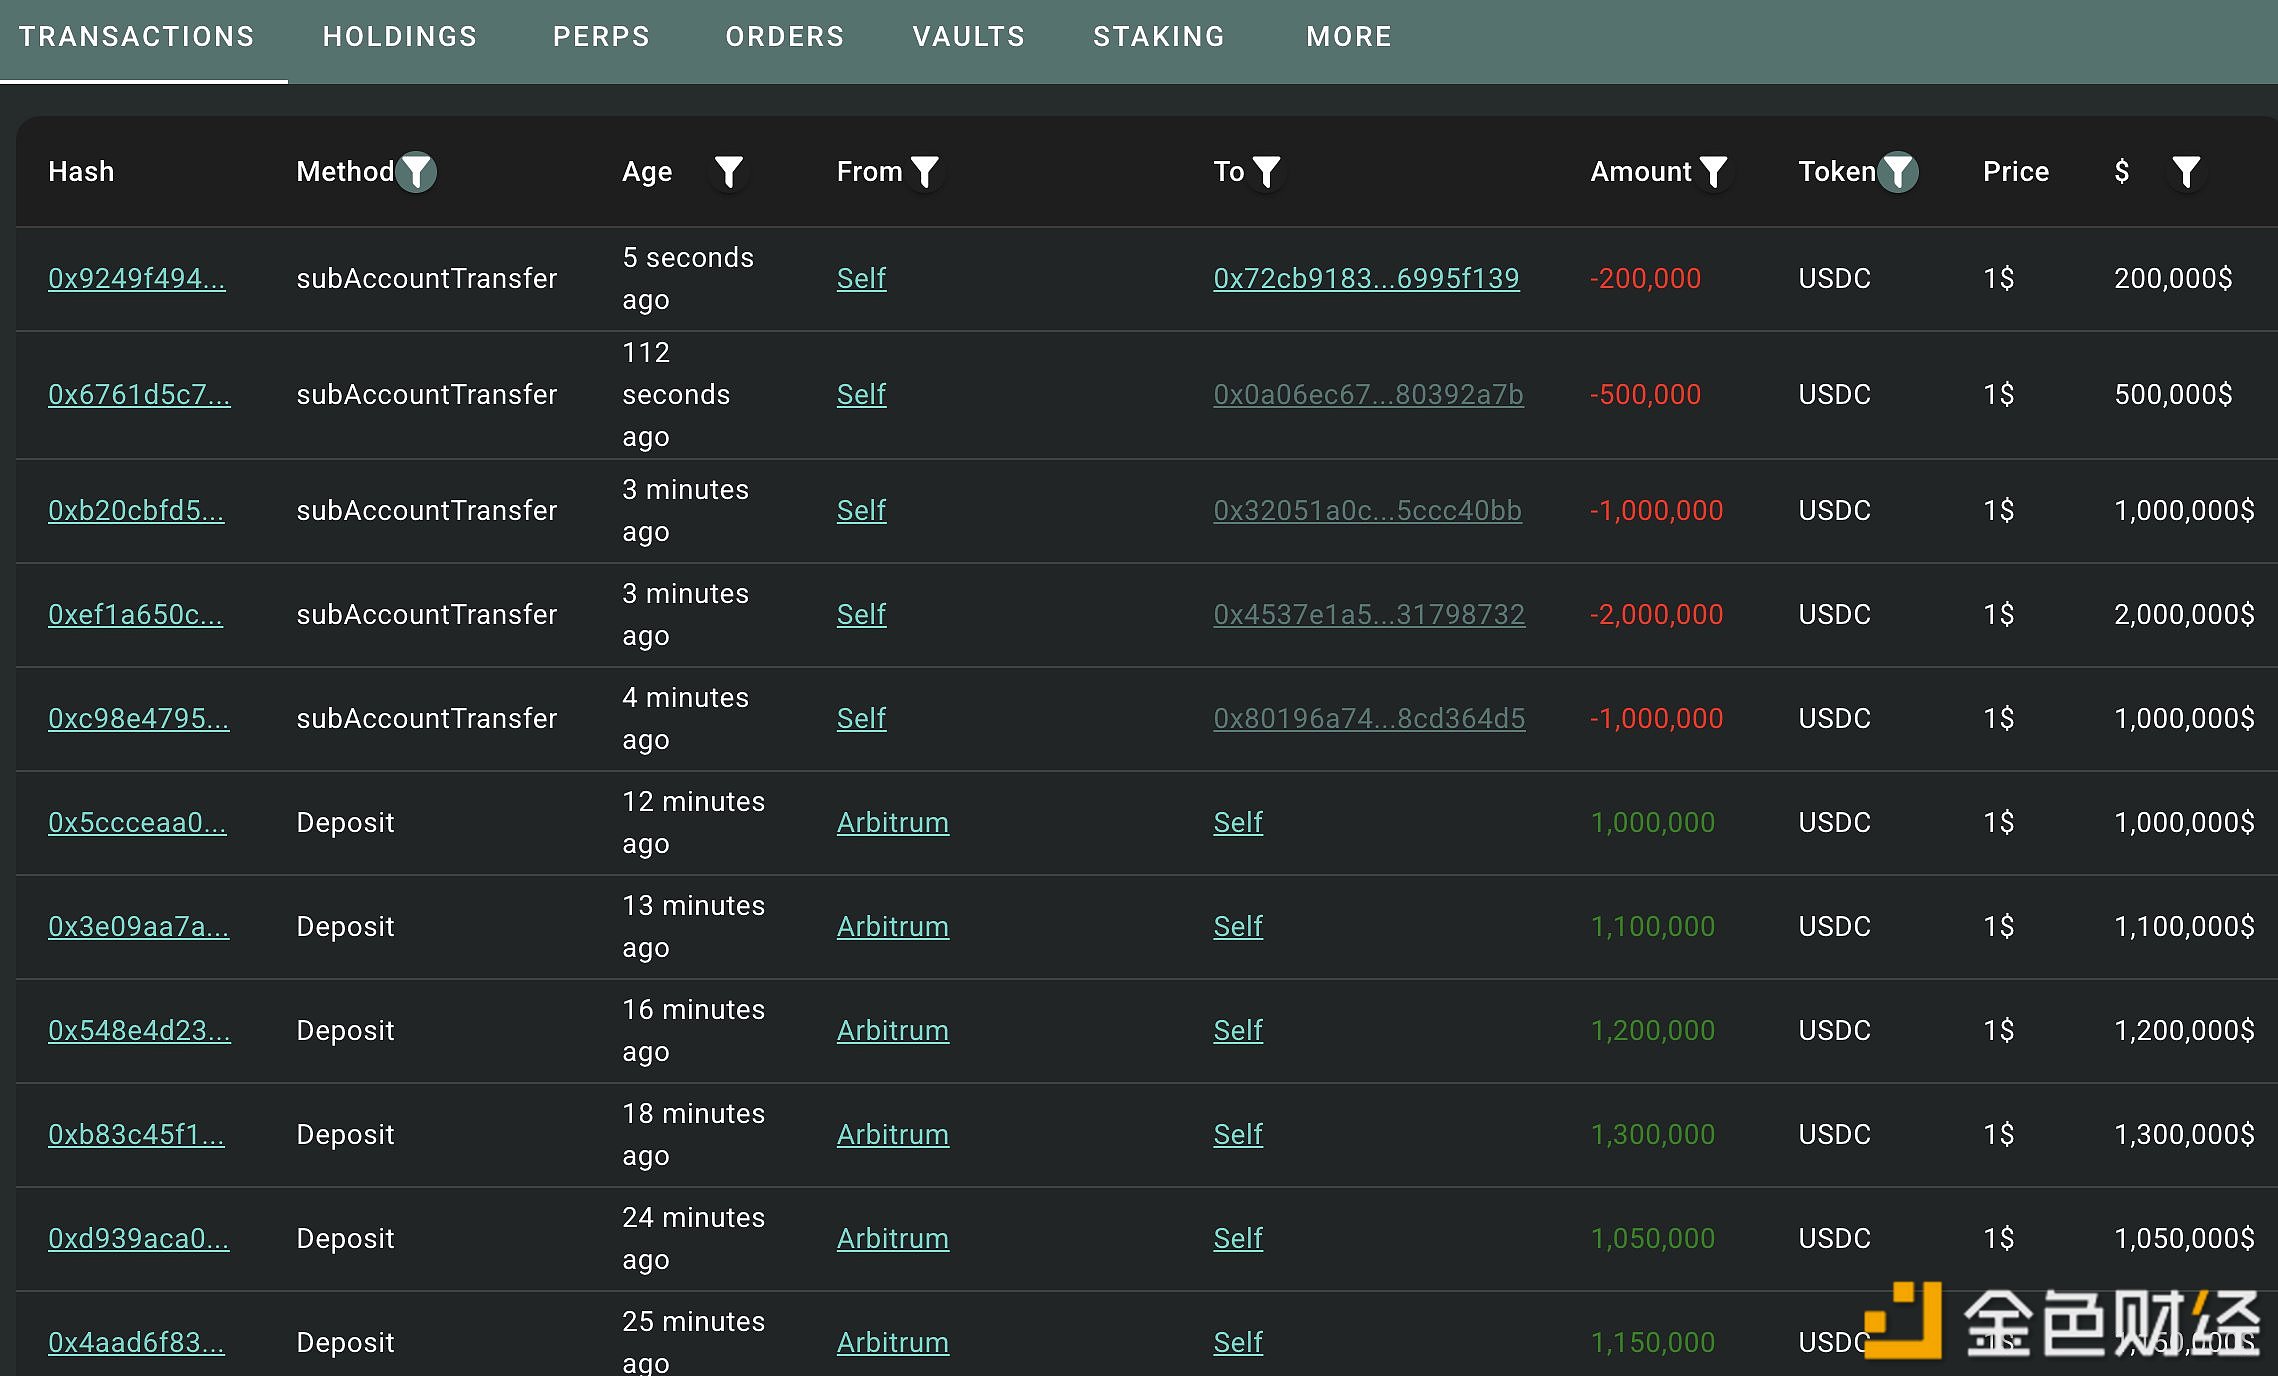2278x1376 pixels.
Task: Click Self link in first row From column
Action: (861, 279)
